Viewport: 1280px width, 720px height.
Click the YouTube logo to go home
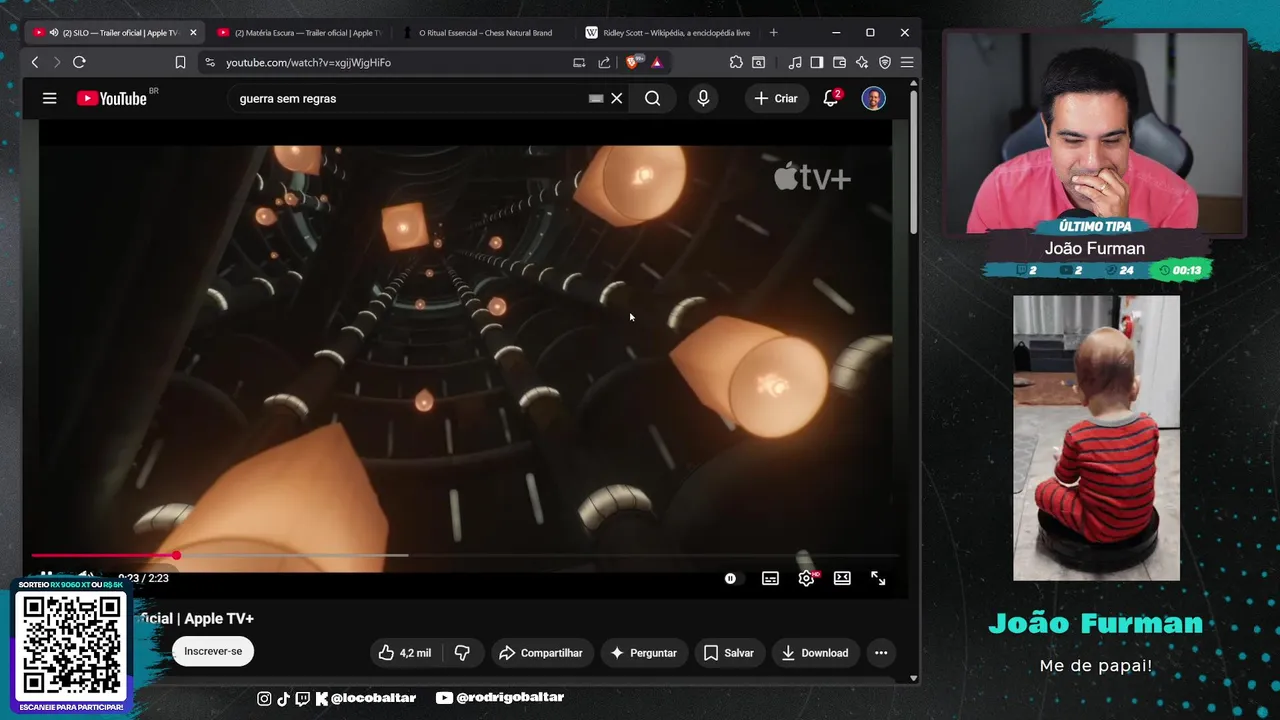click(112, 98)
